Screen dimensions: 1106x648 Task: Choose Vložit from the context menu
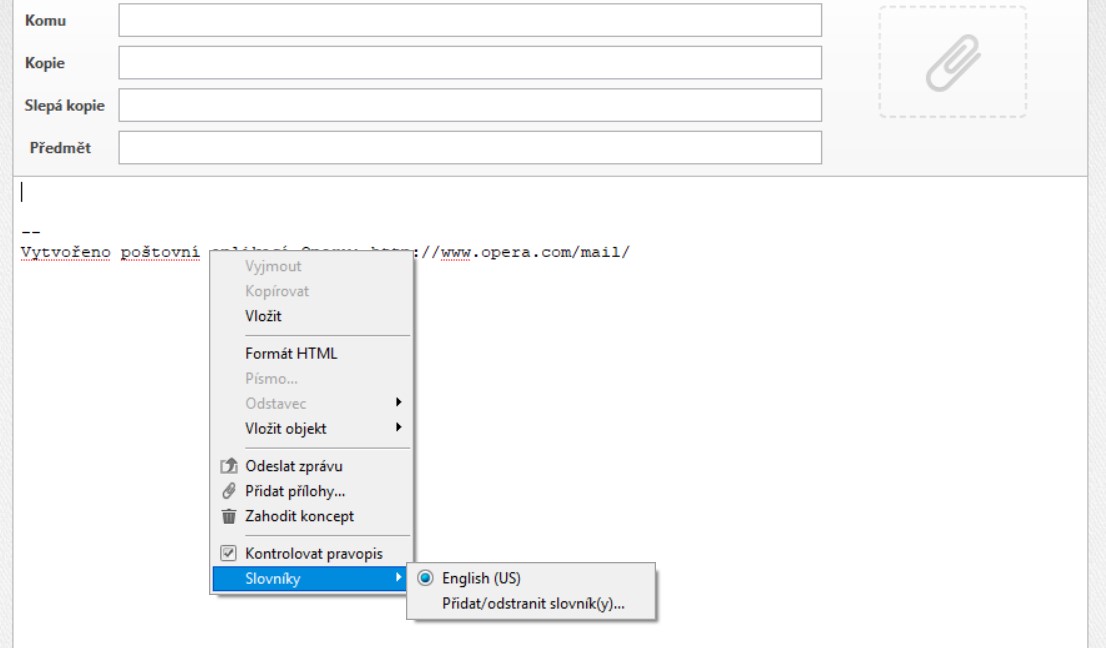(264, 316)
